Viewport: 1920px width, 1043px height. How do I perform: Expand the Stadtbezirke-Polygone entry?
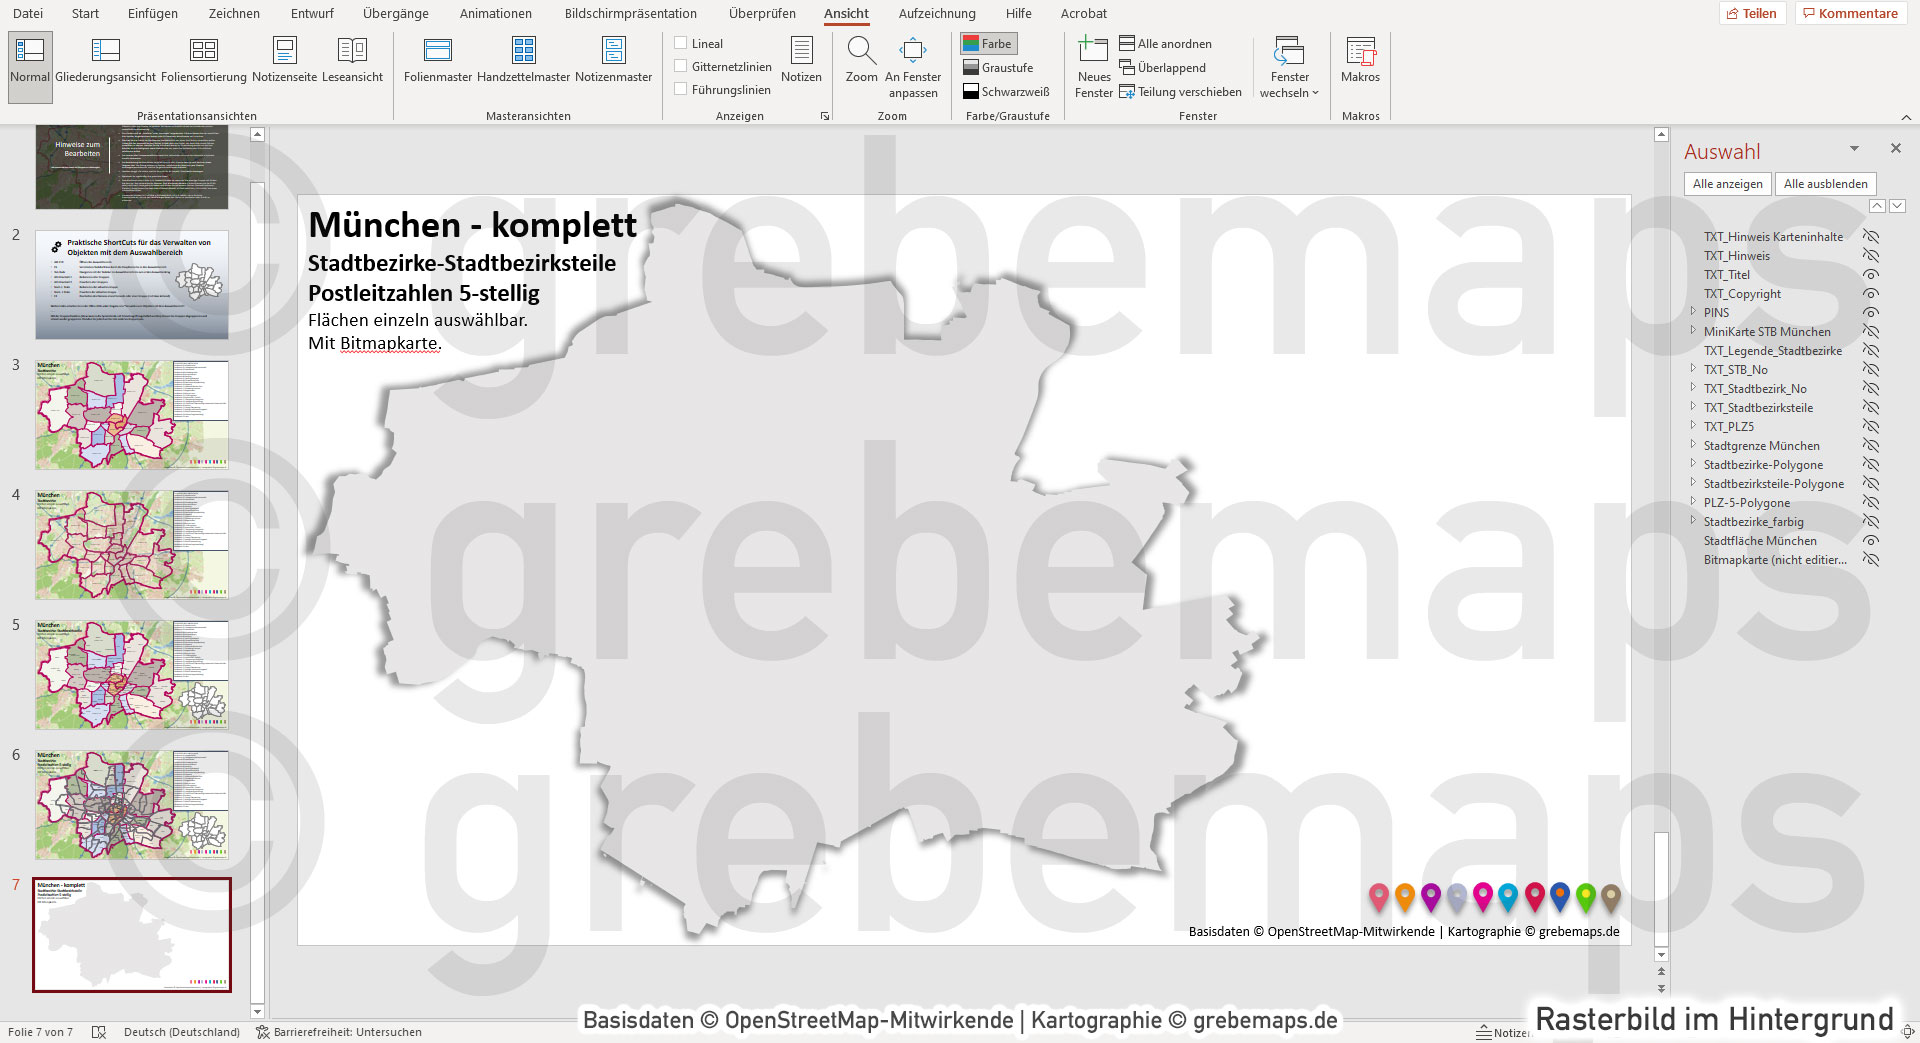click(x=1692, y=464)
